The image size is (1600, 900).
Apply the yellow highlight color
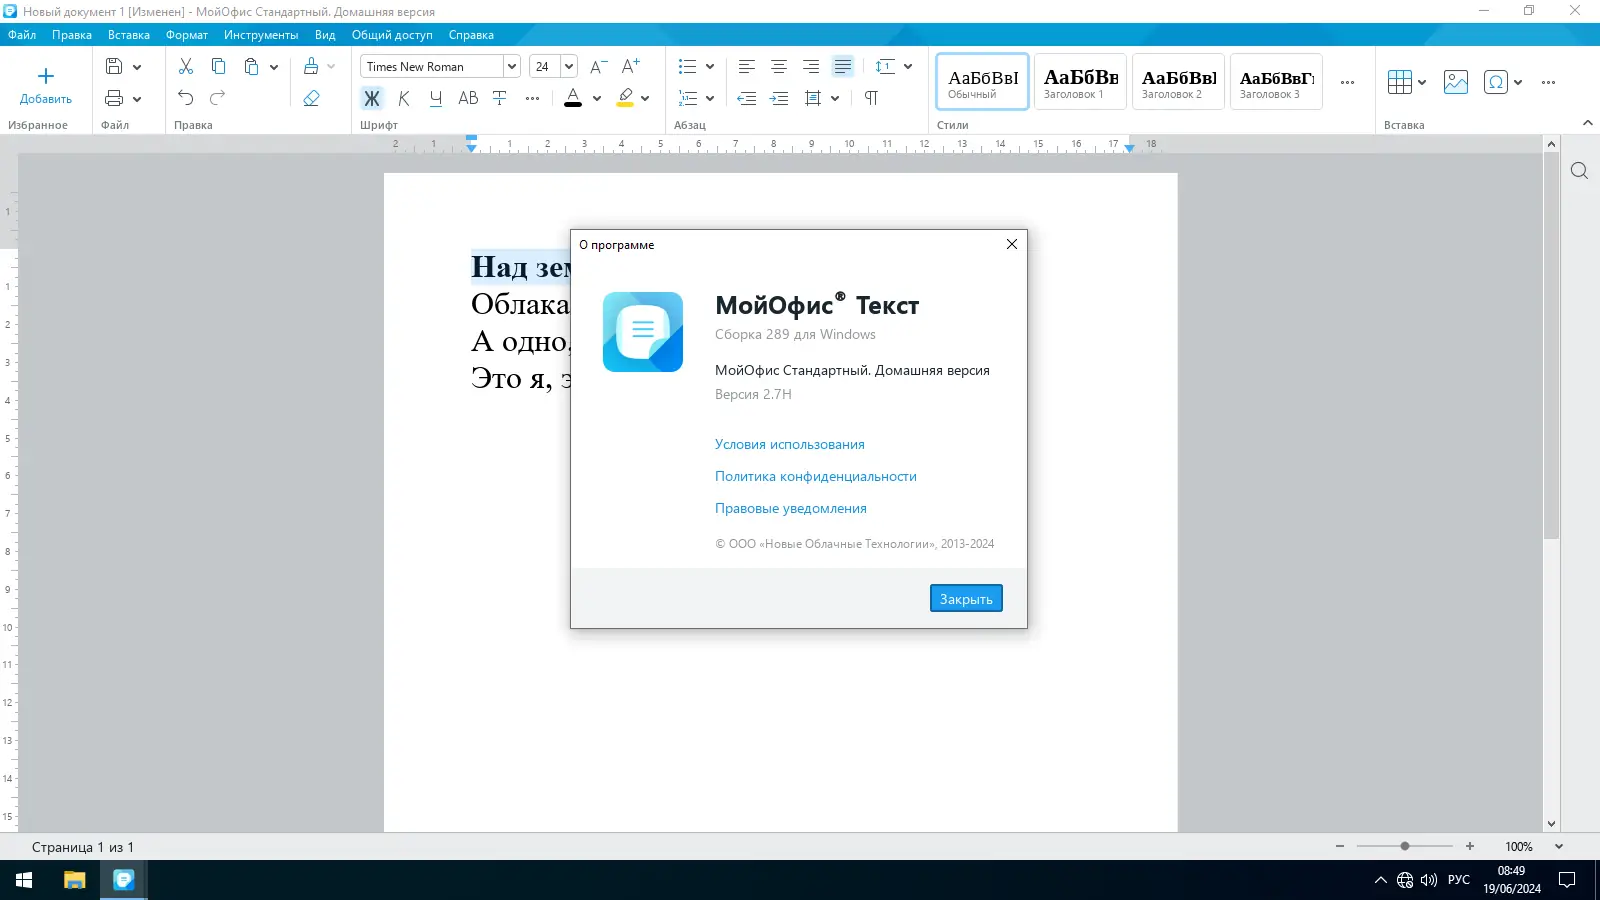[x=625, y=98]
